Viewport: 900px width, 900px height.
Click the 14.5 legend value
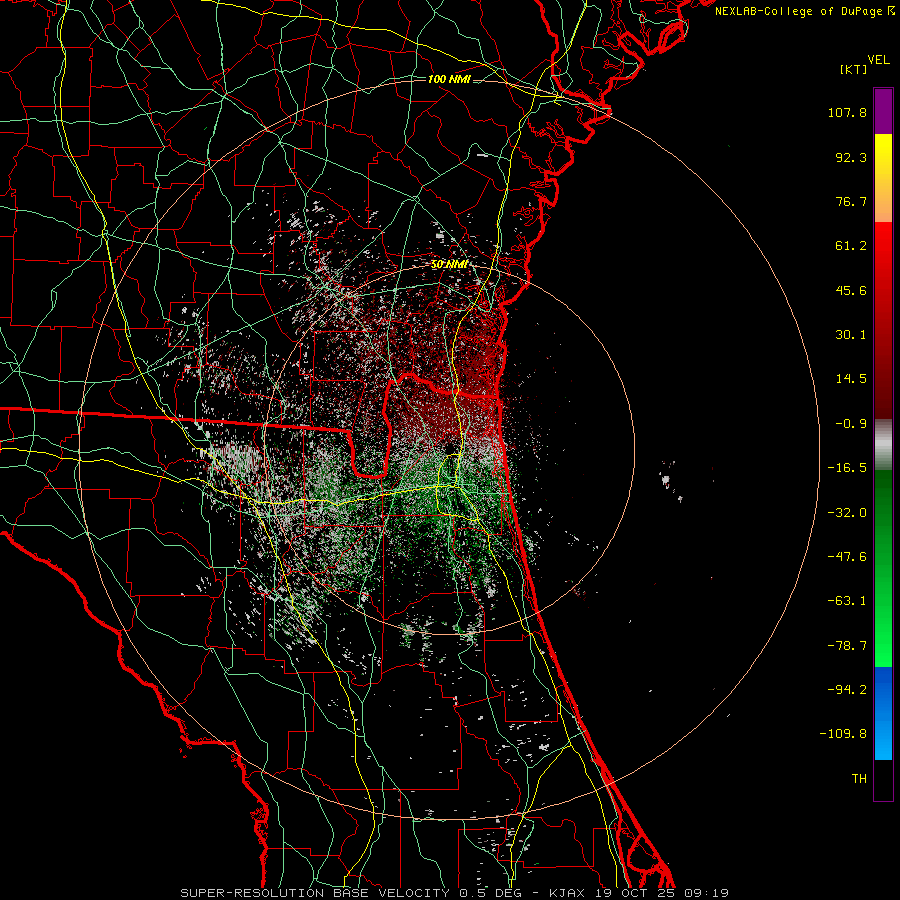[851, 379]
